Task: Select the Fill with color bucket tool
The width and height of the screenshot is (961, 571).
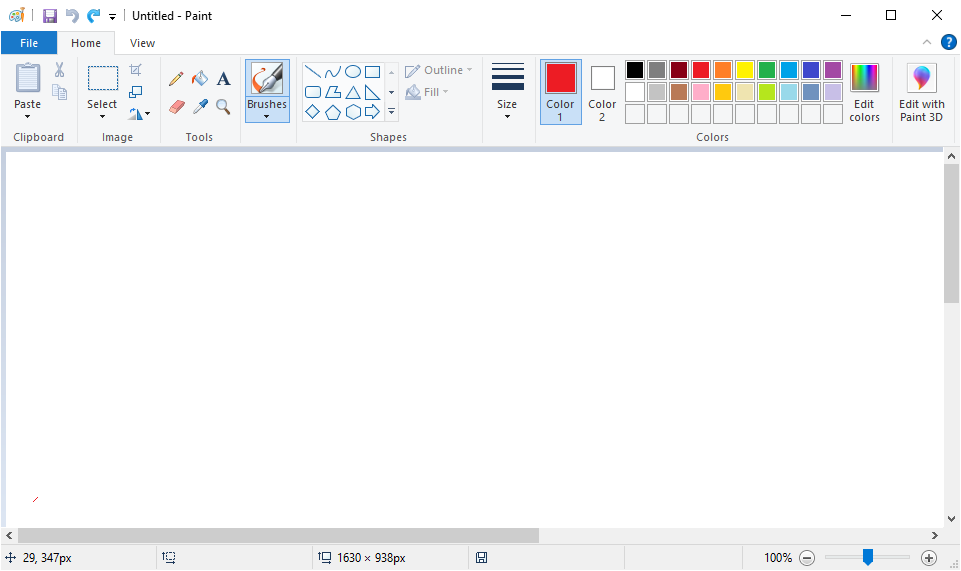Action: pyautogui.click(x=200, y=79)
